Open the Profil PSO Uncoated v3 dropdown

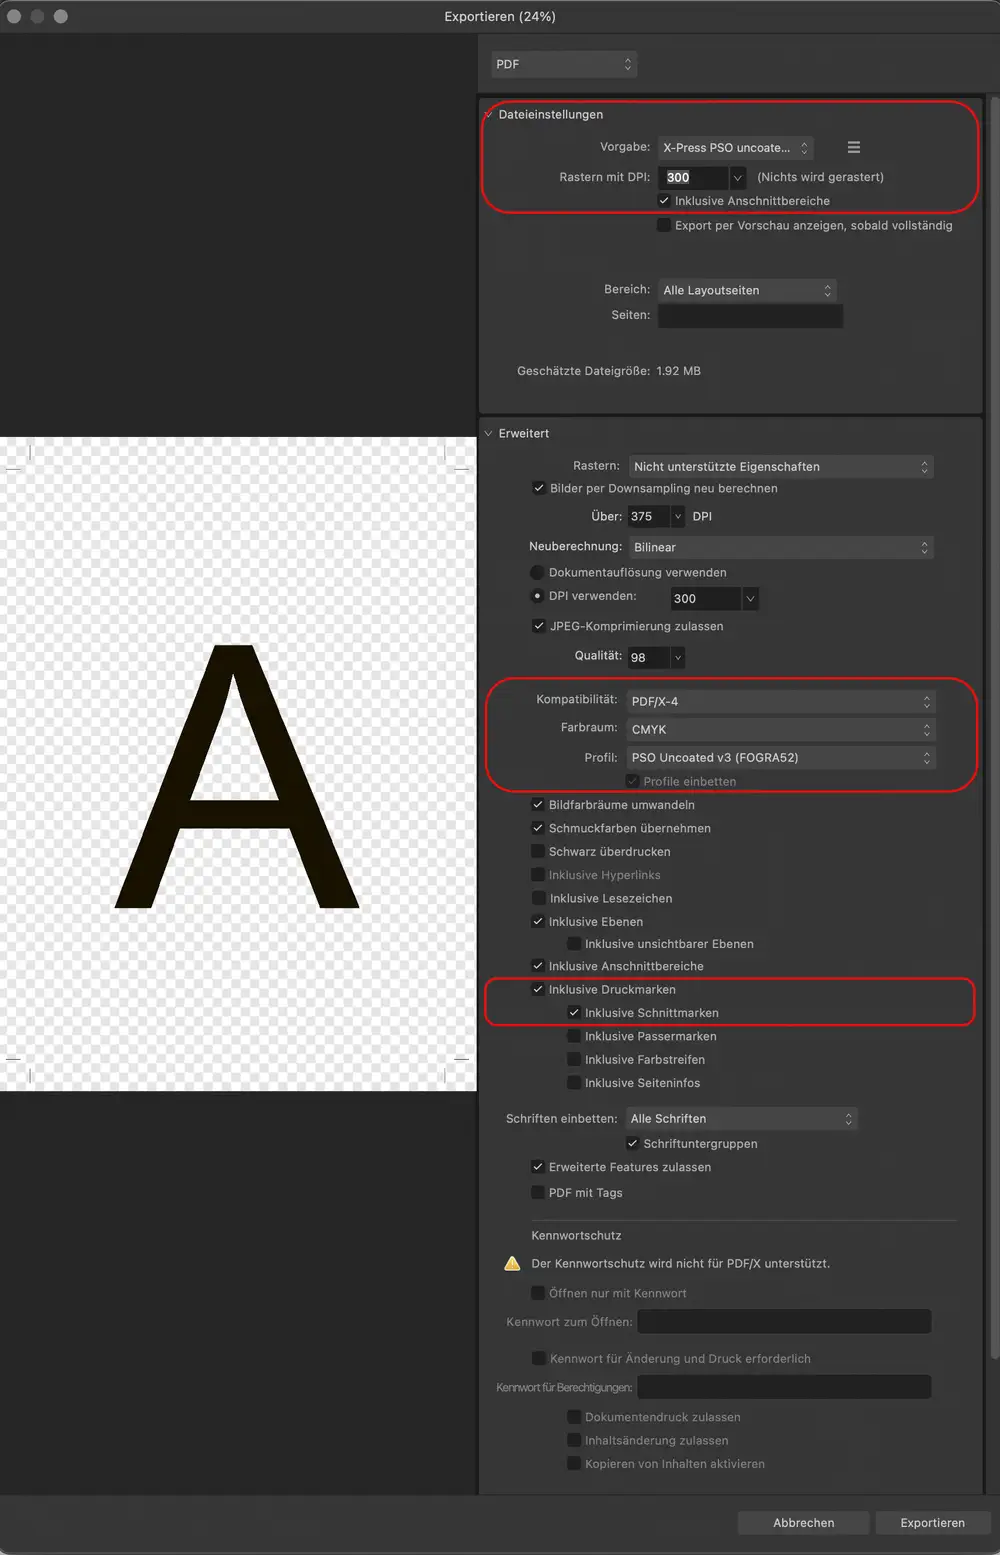click(x=781, y=757)
